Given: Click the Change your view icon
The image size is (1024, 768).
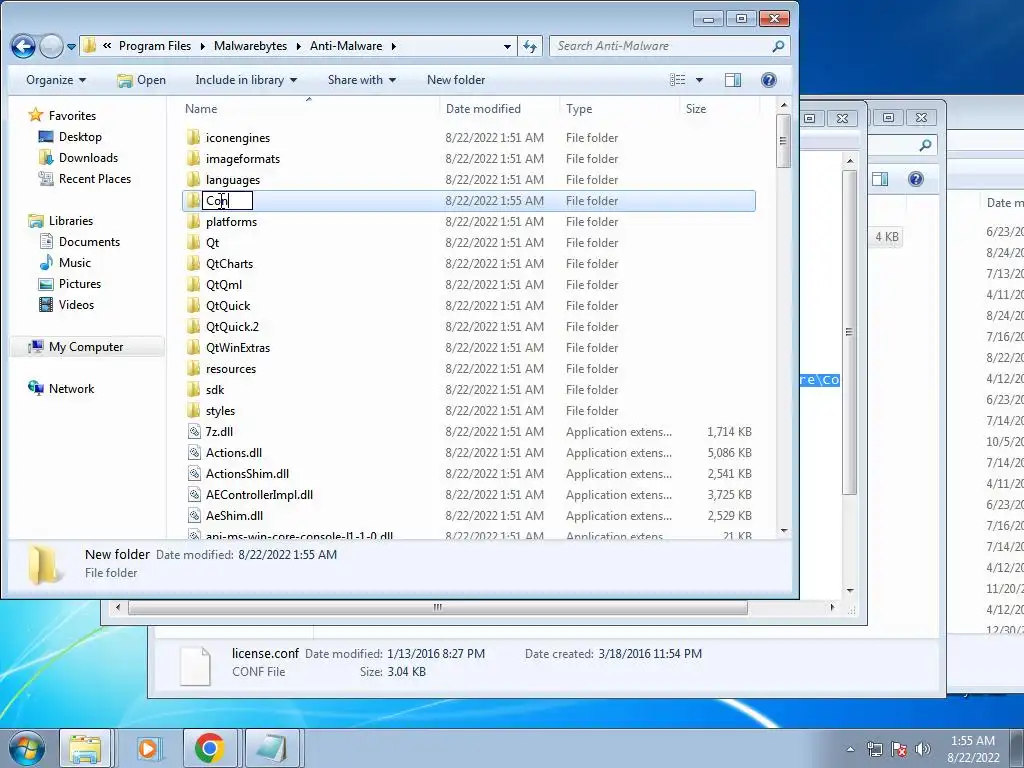Looking at the screenshot, I should pos(678,80).
